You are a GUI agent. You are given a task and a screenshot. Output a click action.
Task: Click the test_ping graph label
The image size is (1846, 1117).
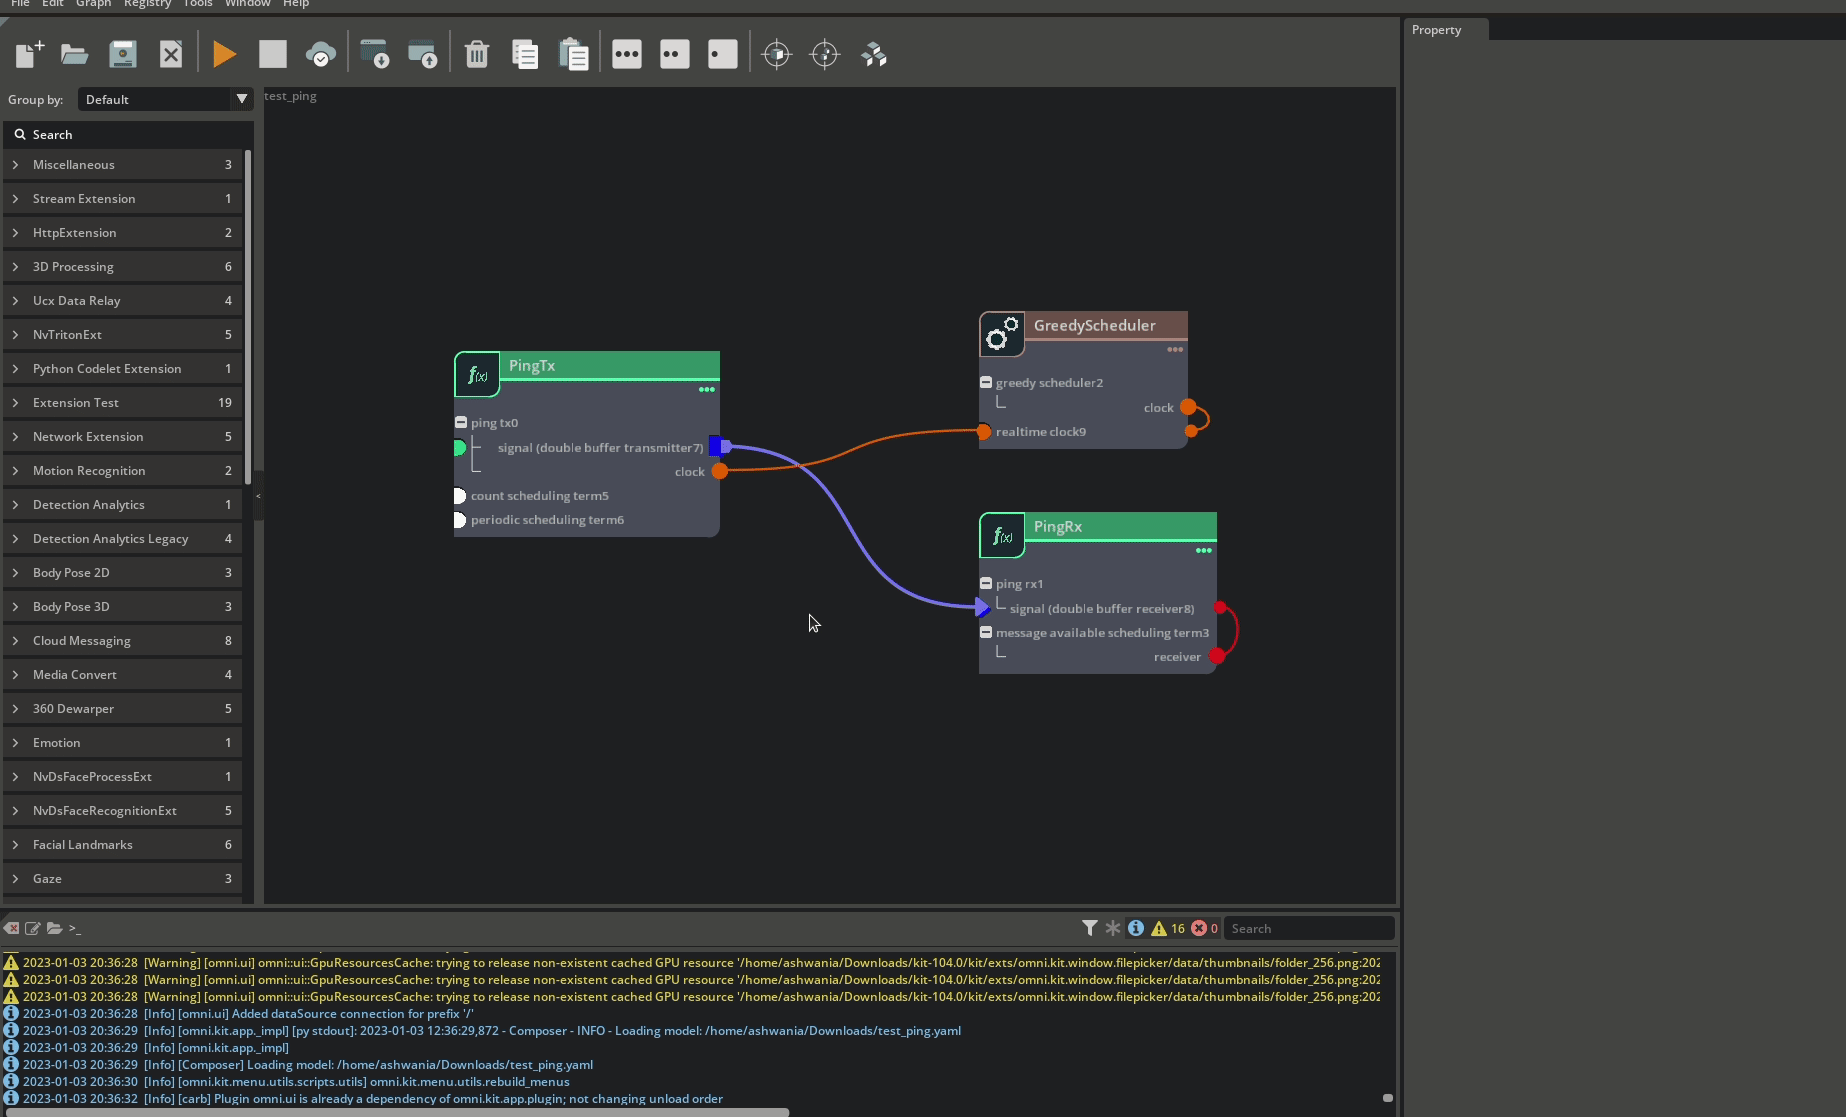click(290, 96)
